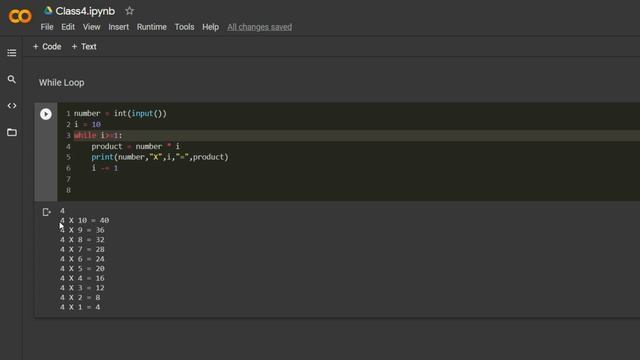Click output line 4 X 10 = 40
The image size is (640, 360).
click(84, 220)
